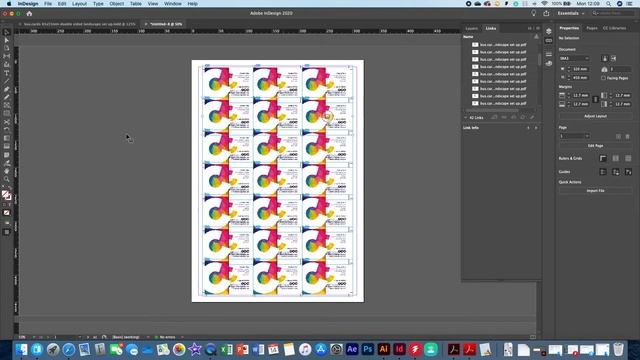This screenshot has height=360, width=640.
Task: Select the Direct Selection tool
Action: pos(7,40)
